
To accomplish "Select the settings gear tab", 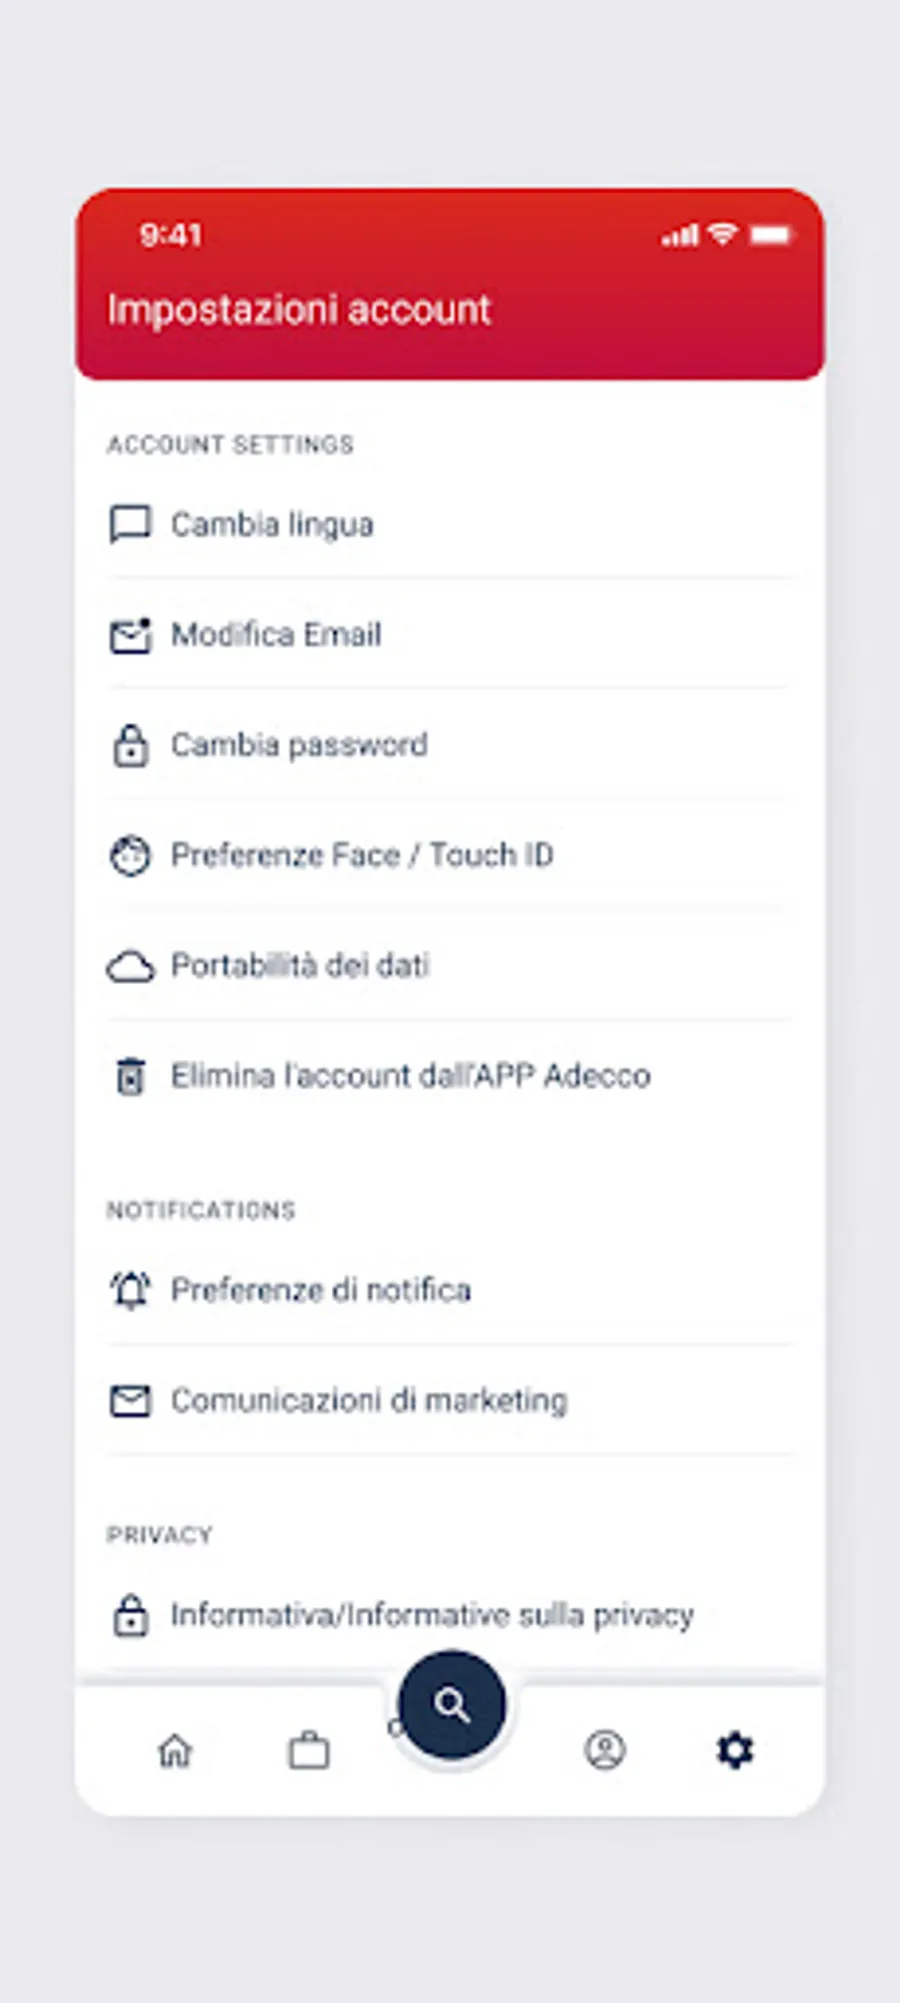I will click(735, 1750).
